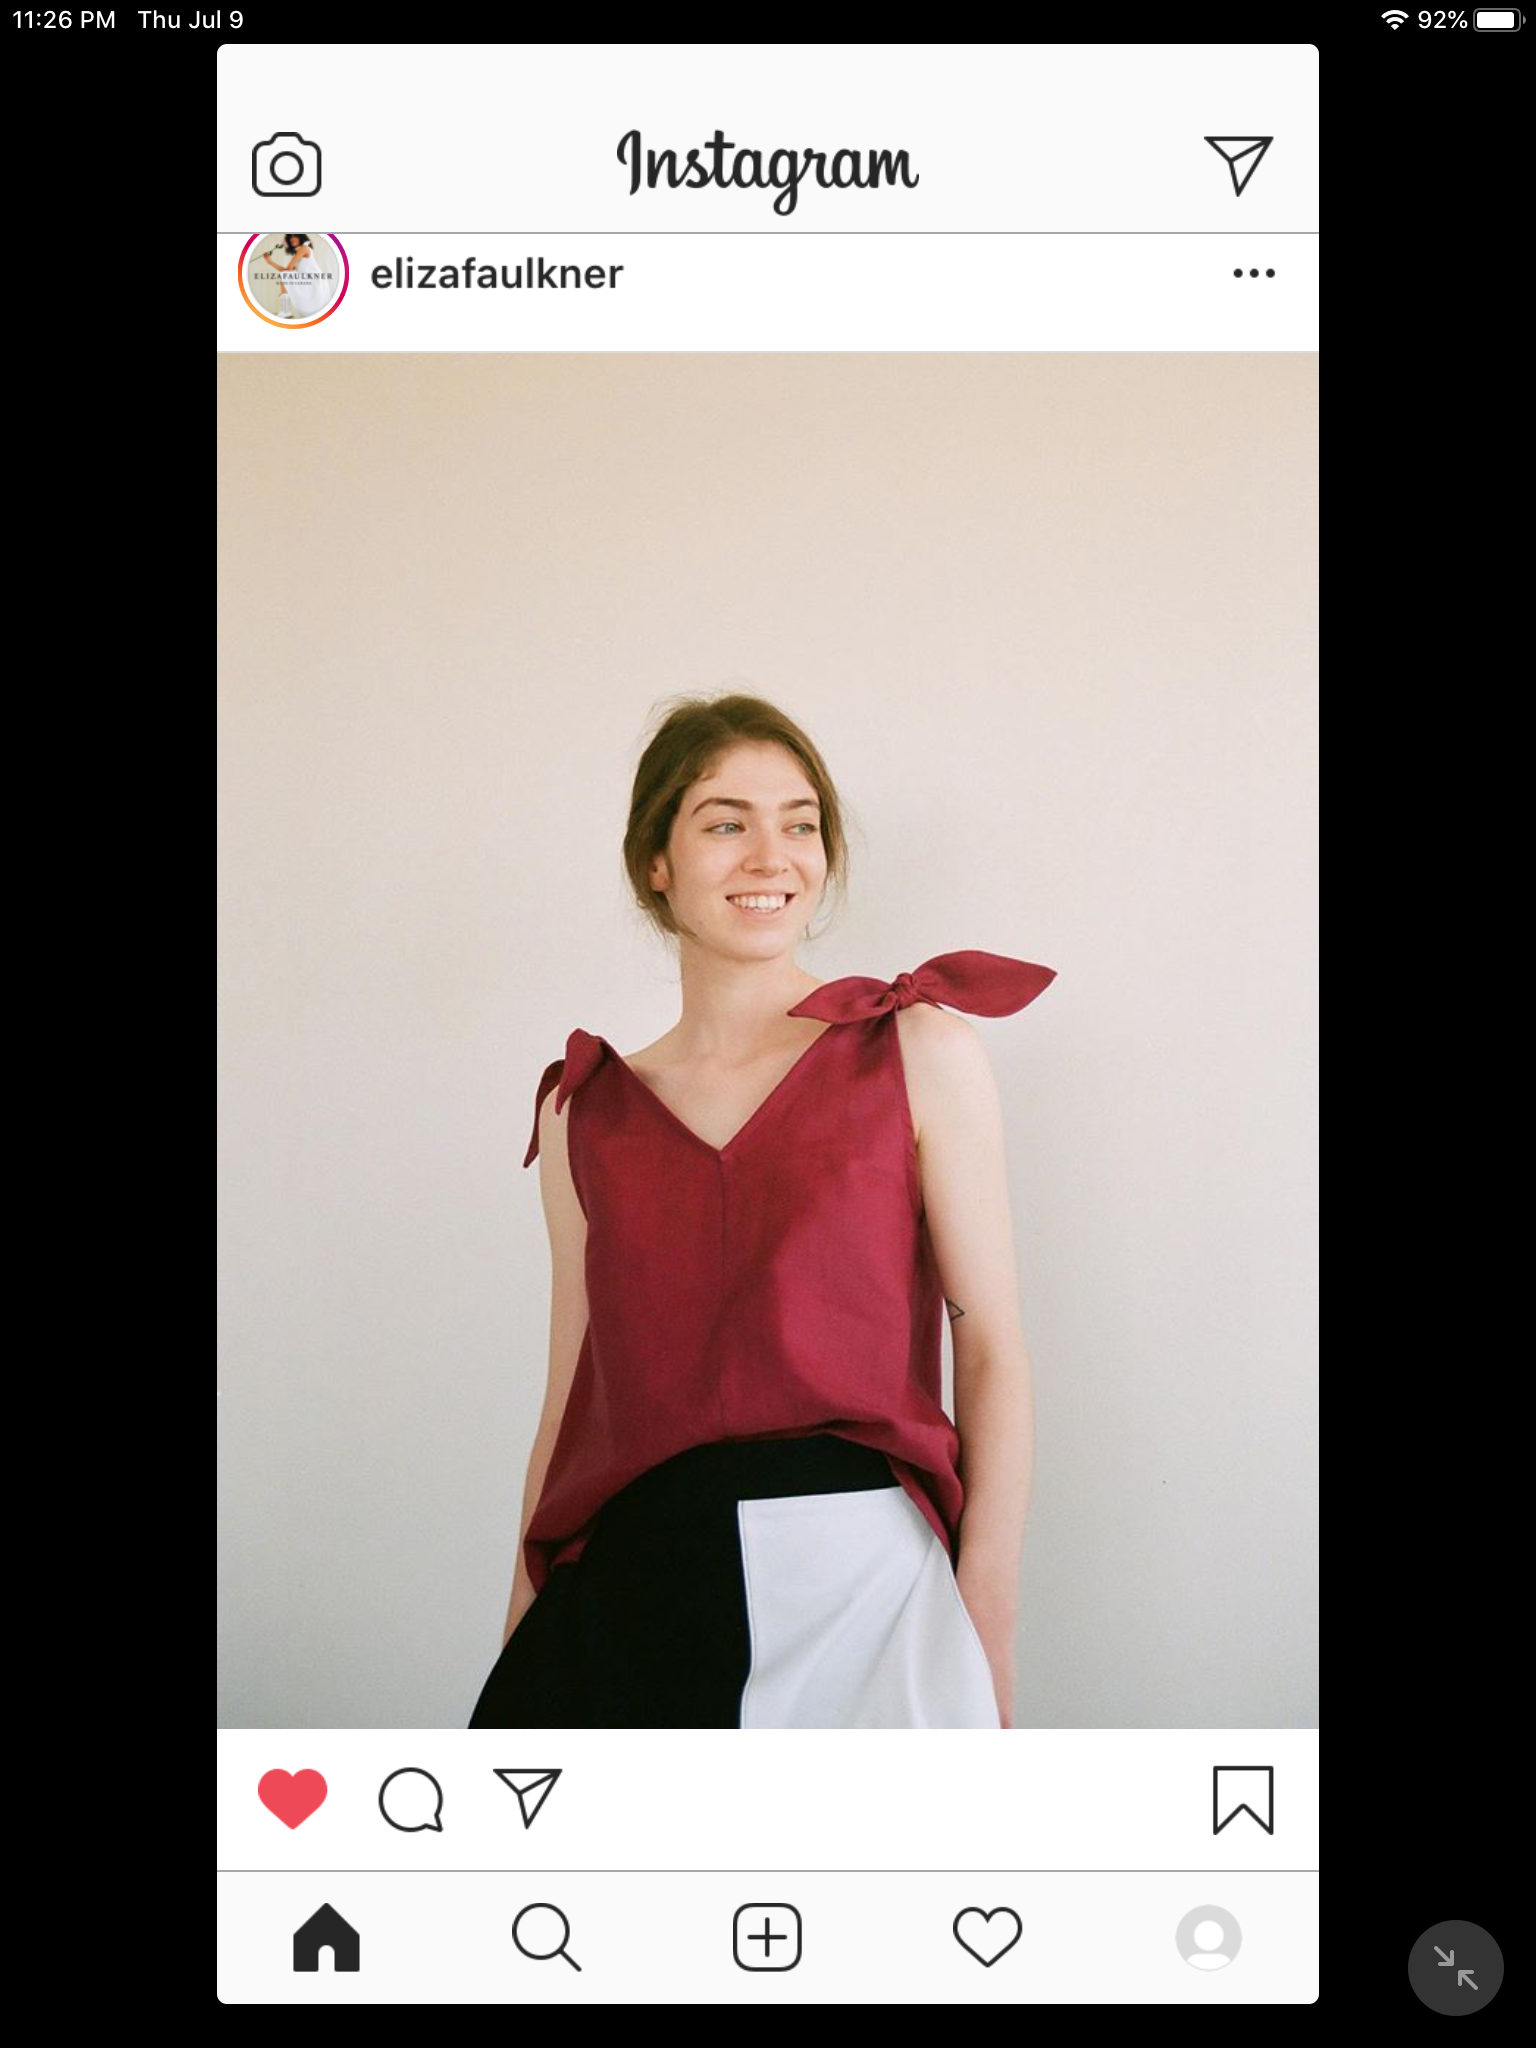
Task: Shrink view with the collapse arrows button
Action: 1455,1967
